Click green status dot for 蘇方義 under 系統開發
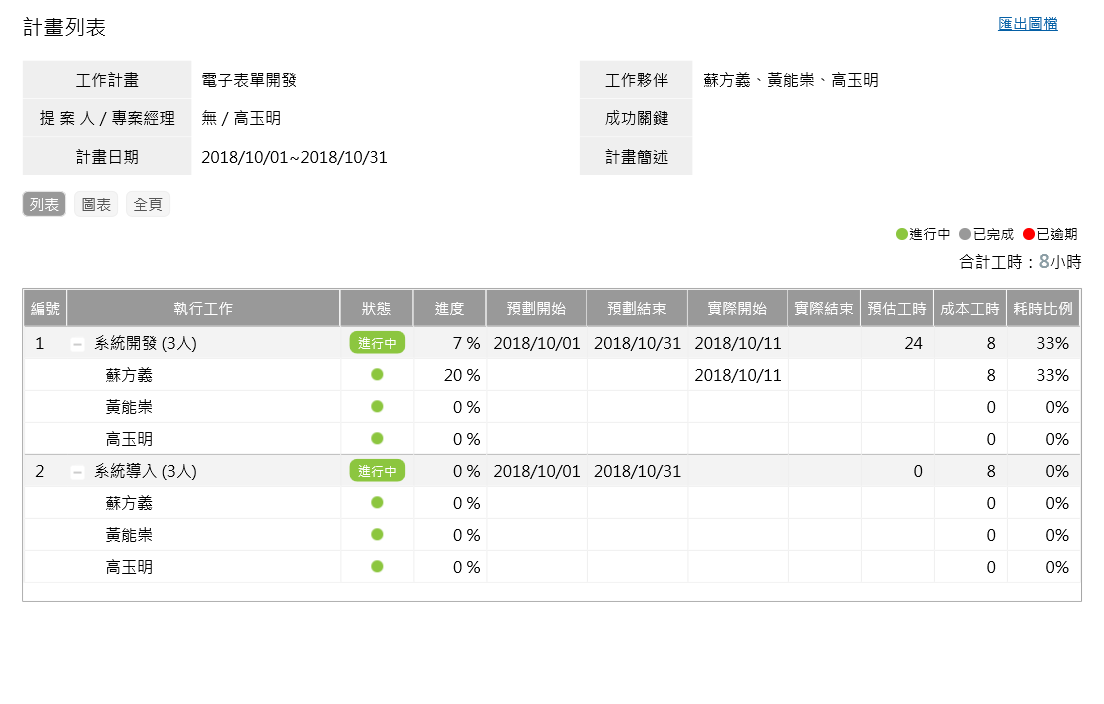The height and width of the screenshot is (704, 1104). click(377, 375)
